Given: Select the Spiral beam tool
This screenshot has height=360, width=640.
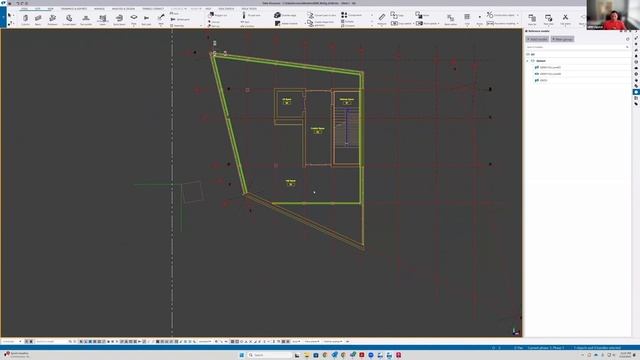Looking at the screenshot, I should [x=119, y=19].
